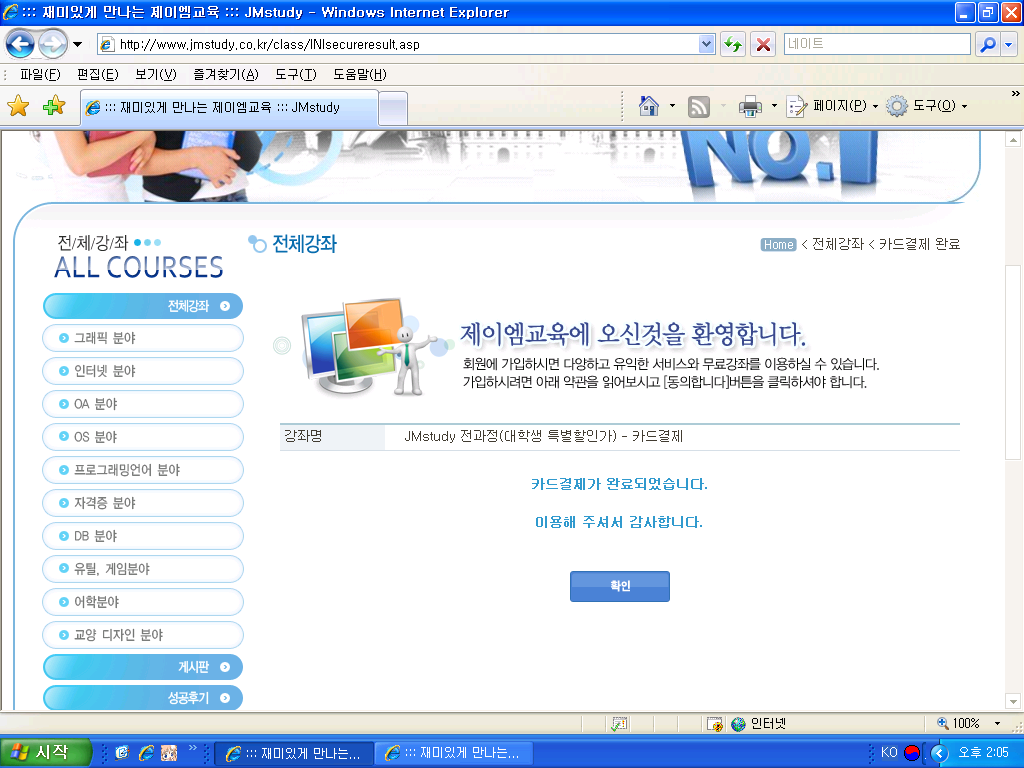Switch to first JMstudy taskbar window
This screenshot has width=1024, height=768.
(294, 754)
